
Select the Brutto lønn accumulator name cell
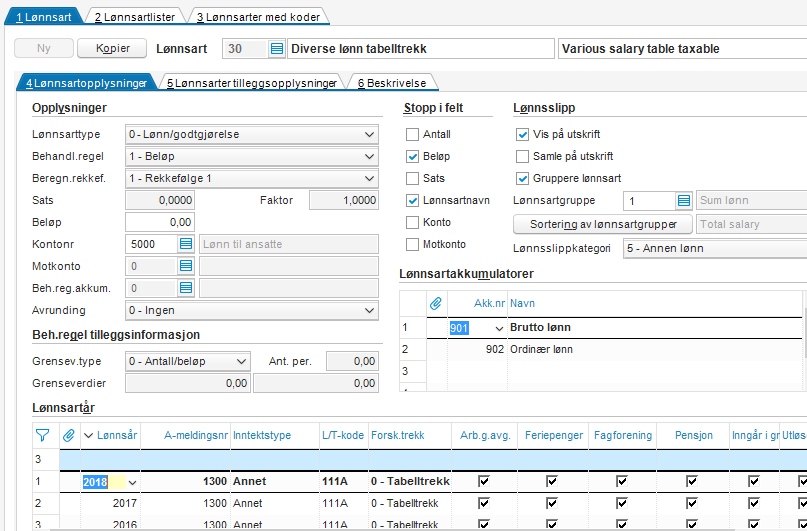(655, 327)
